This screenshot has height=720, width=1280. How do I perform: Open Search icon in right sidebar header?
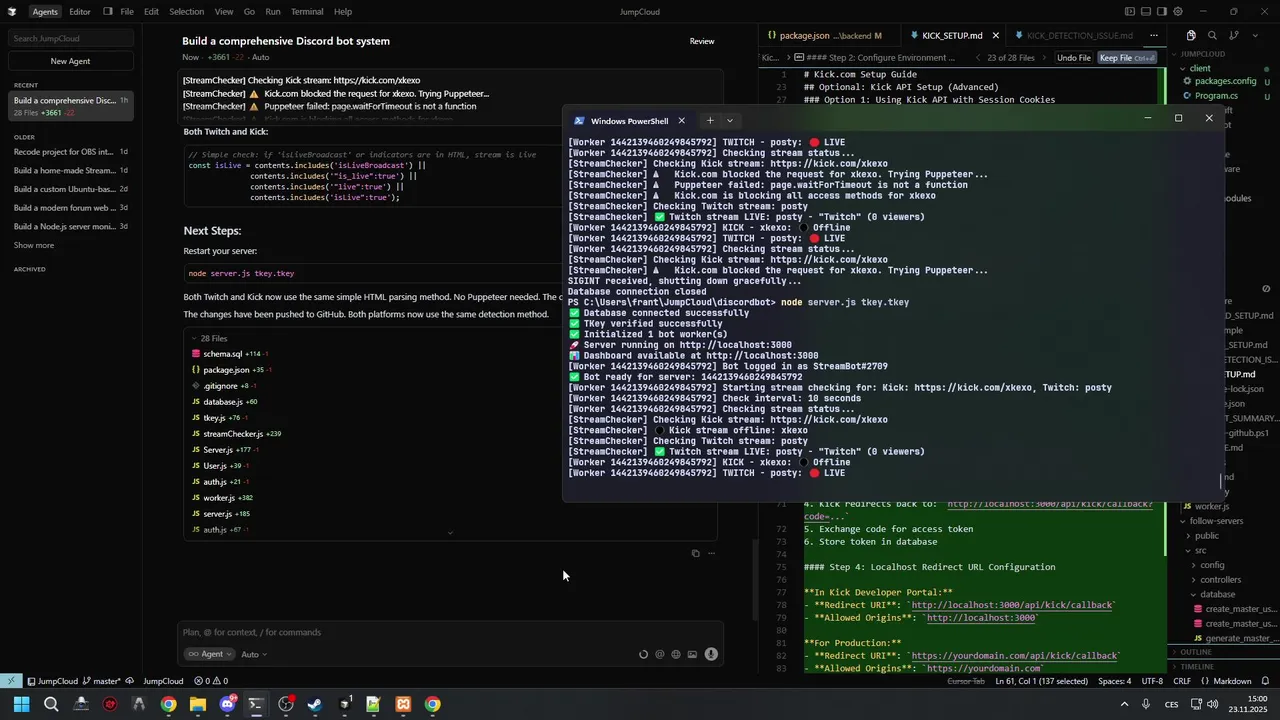[1212, 35]
